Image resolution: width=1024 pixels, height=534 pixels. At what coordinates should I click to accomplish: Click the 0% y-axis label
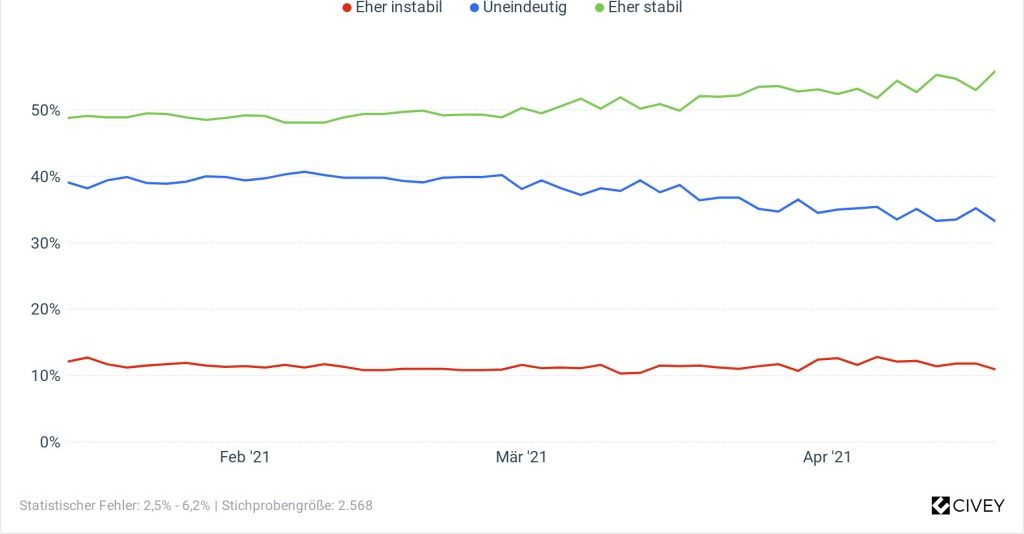pyautogui.click(x=49, y=442)
